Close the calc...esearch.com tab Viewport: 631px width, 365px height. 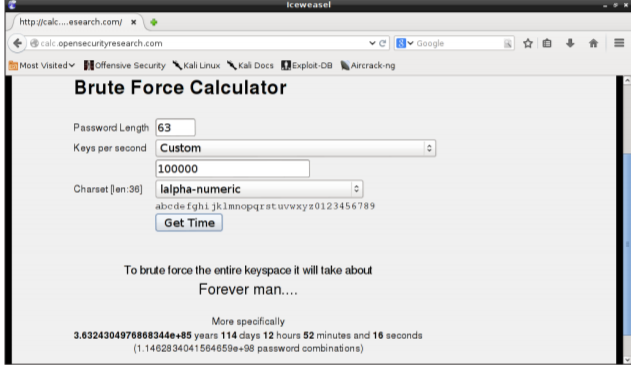pyautogui.click(x=133, y=22)
